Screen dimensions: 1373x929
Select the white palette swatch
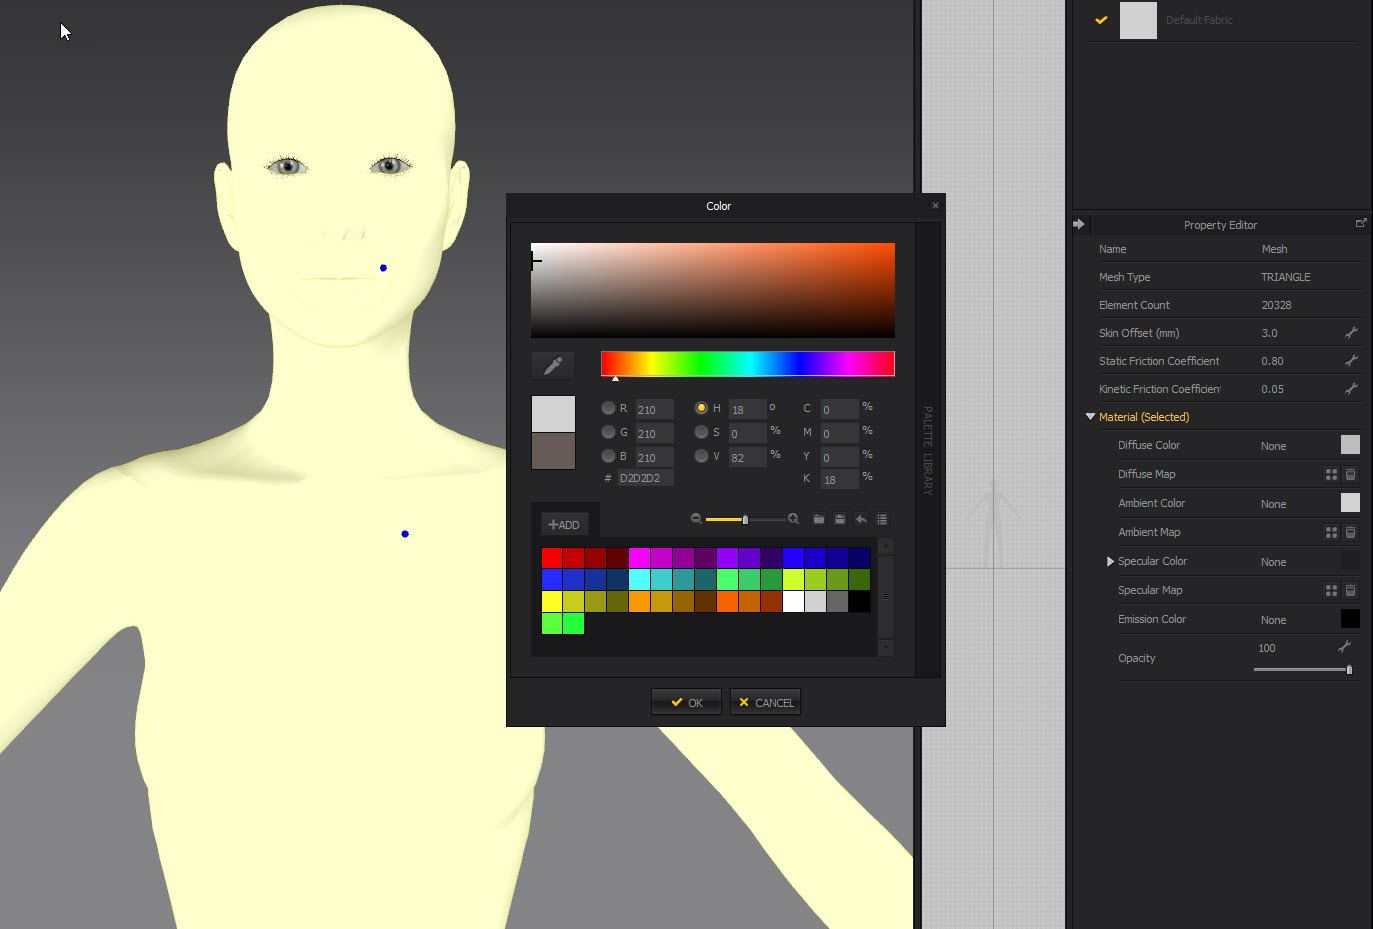793,602
